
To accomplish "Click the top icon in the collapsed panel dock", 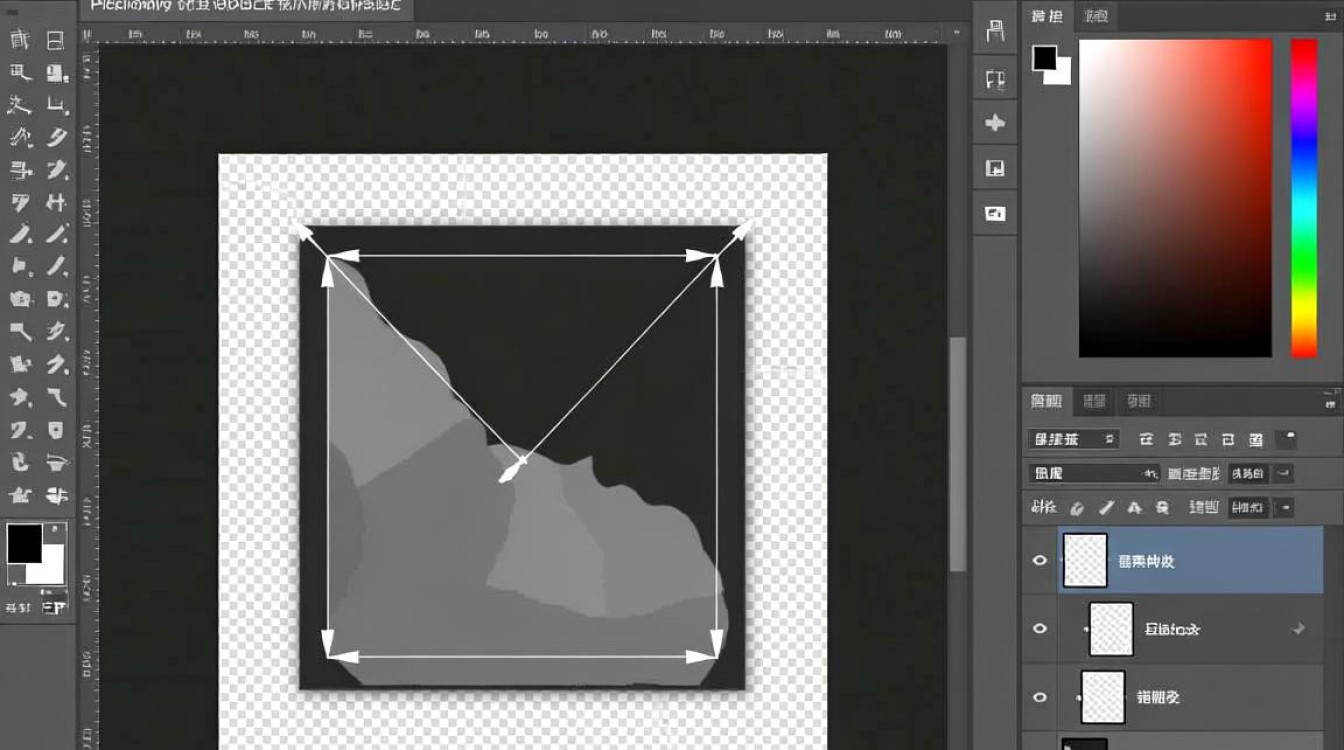I will tap(995, 31).
